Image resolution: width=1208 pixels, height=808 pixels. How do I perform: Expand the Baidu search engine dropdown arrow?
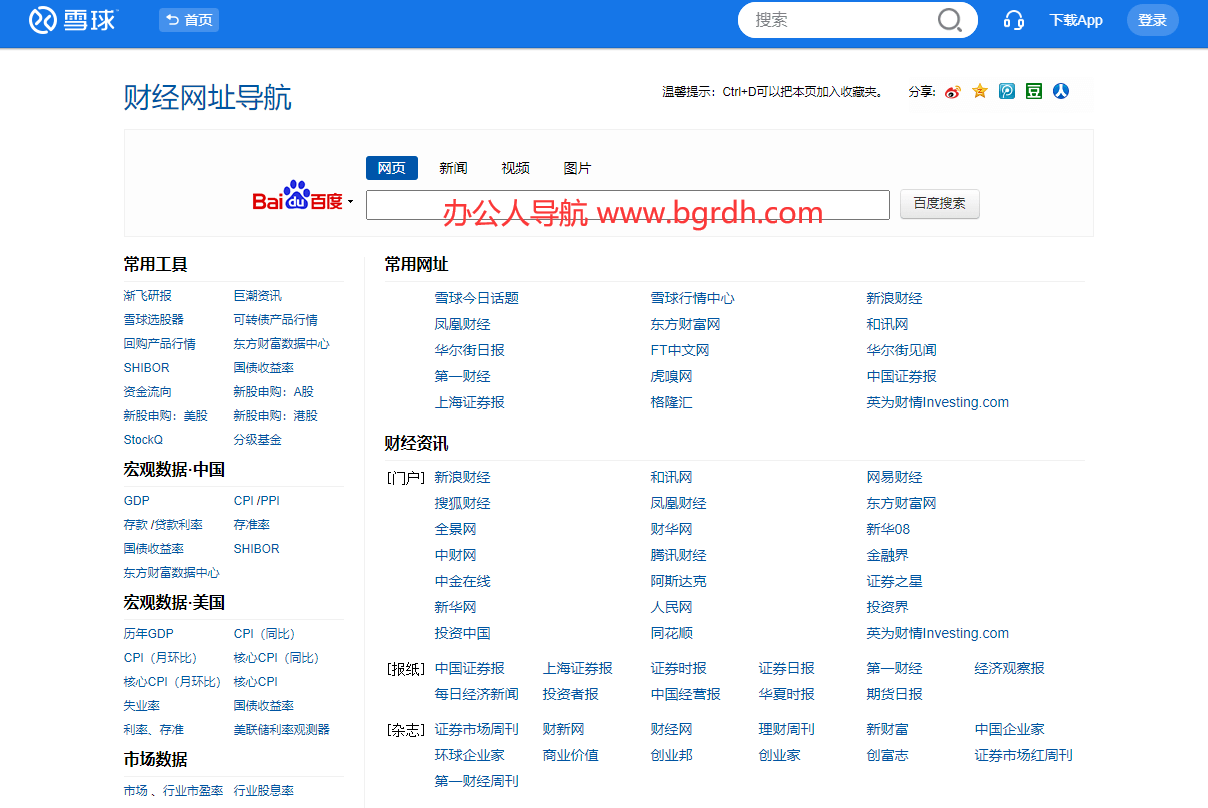(x=351, y=203)
